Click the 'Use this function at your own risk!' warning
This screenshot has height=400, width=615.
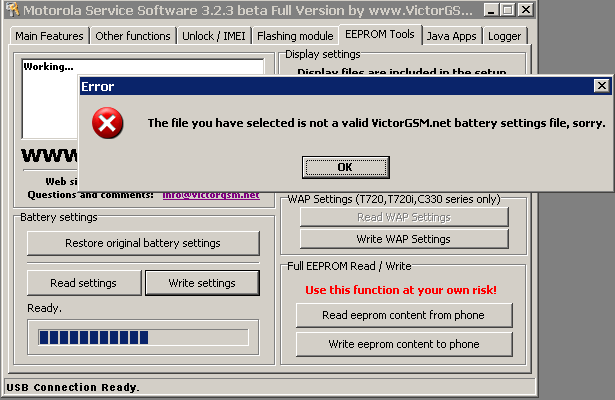click(x=401, y=290)
